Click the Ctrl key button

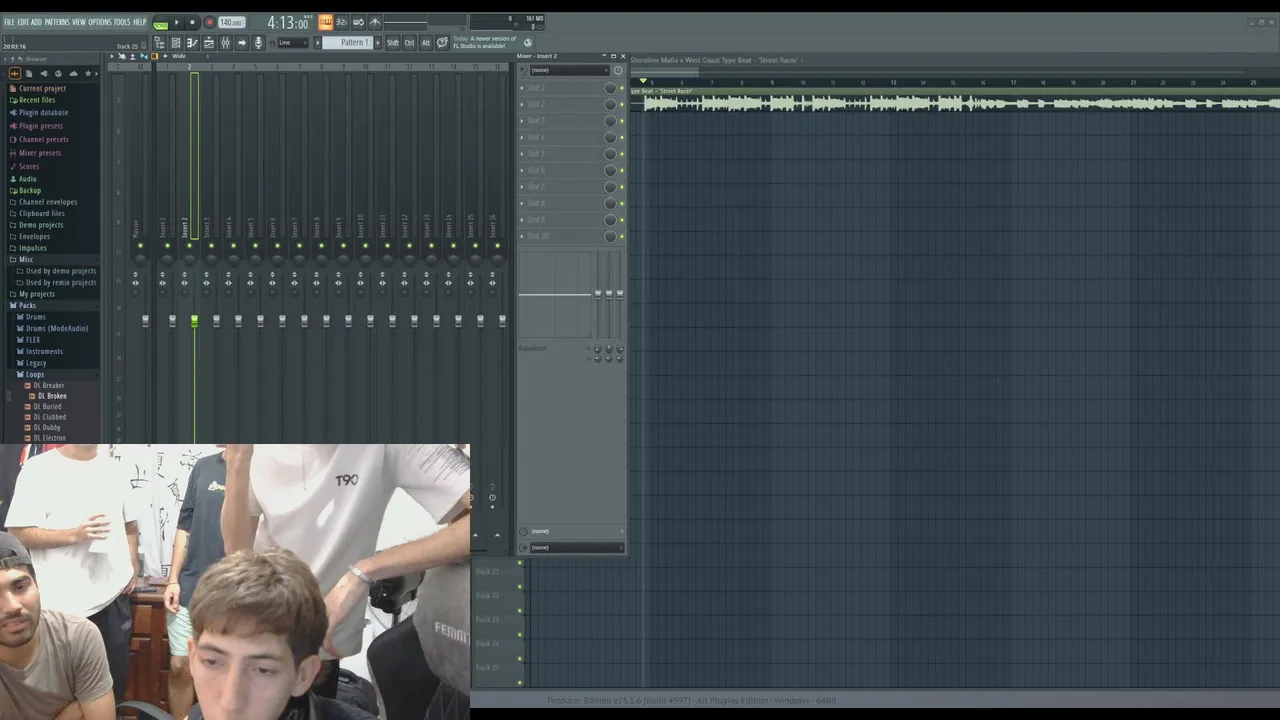coord(409,43)
